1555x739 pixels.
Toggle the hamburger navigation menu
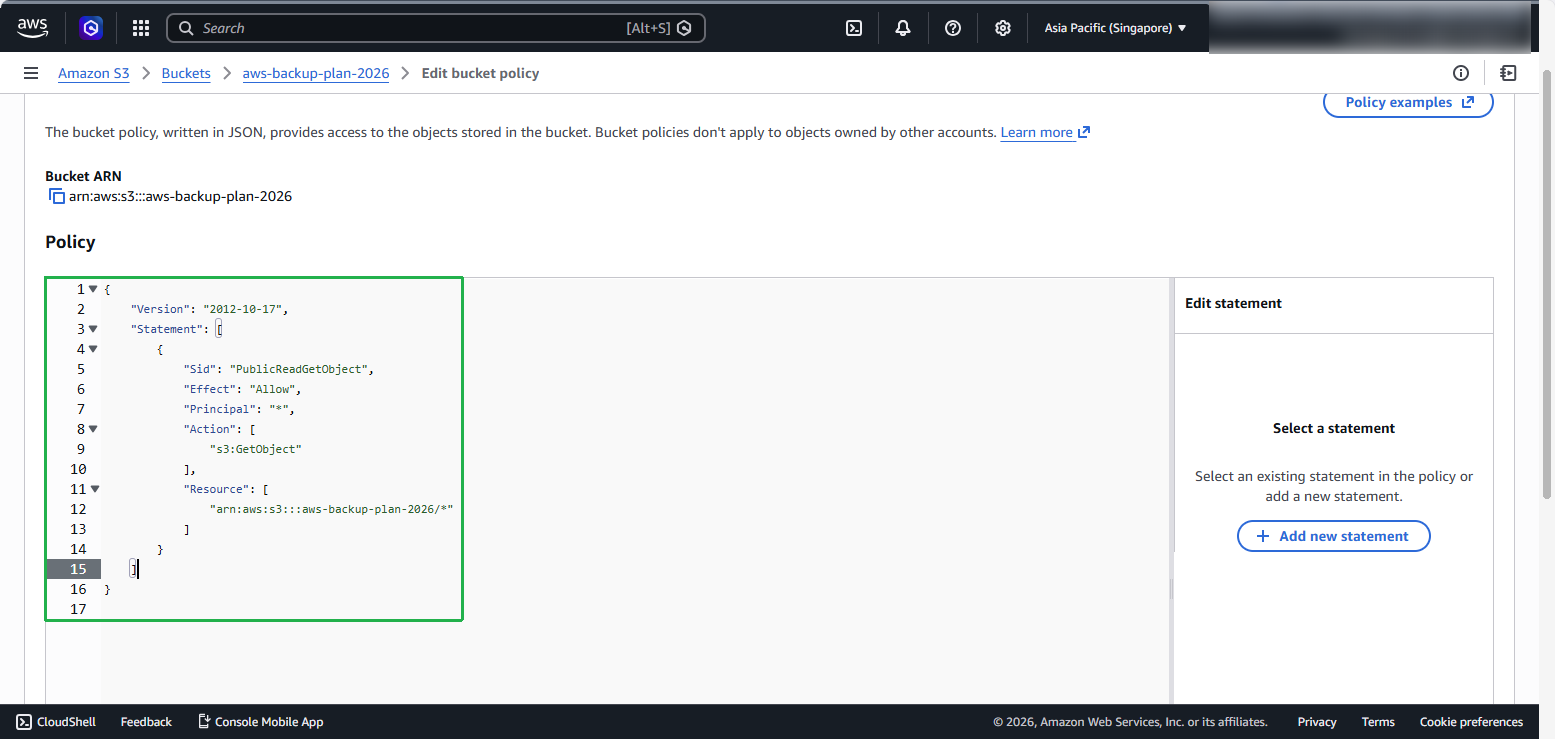(31, 73)
